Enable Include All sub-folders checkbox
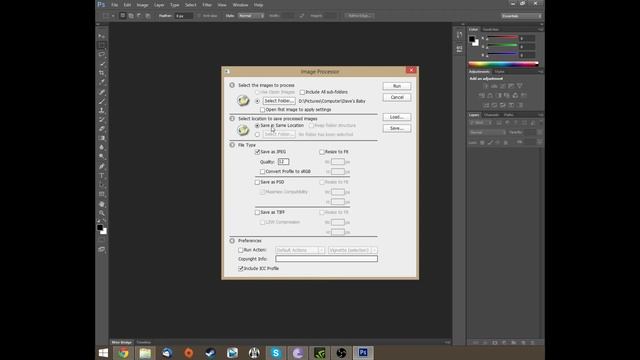Image resolution: width=640 pixels, height=360 pixels. 302,92
